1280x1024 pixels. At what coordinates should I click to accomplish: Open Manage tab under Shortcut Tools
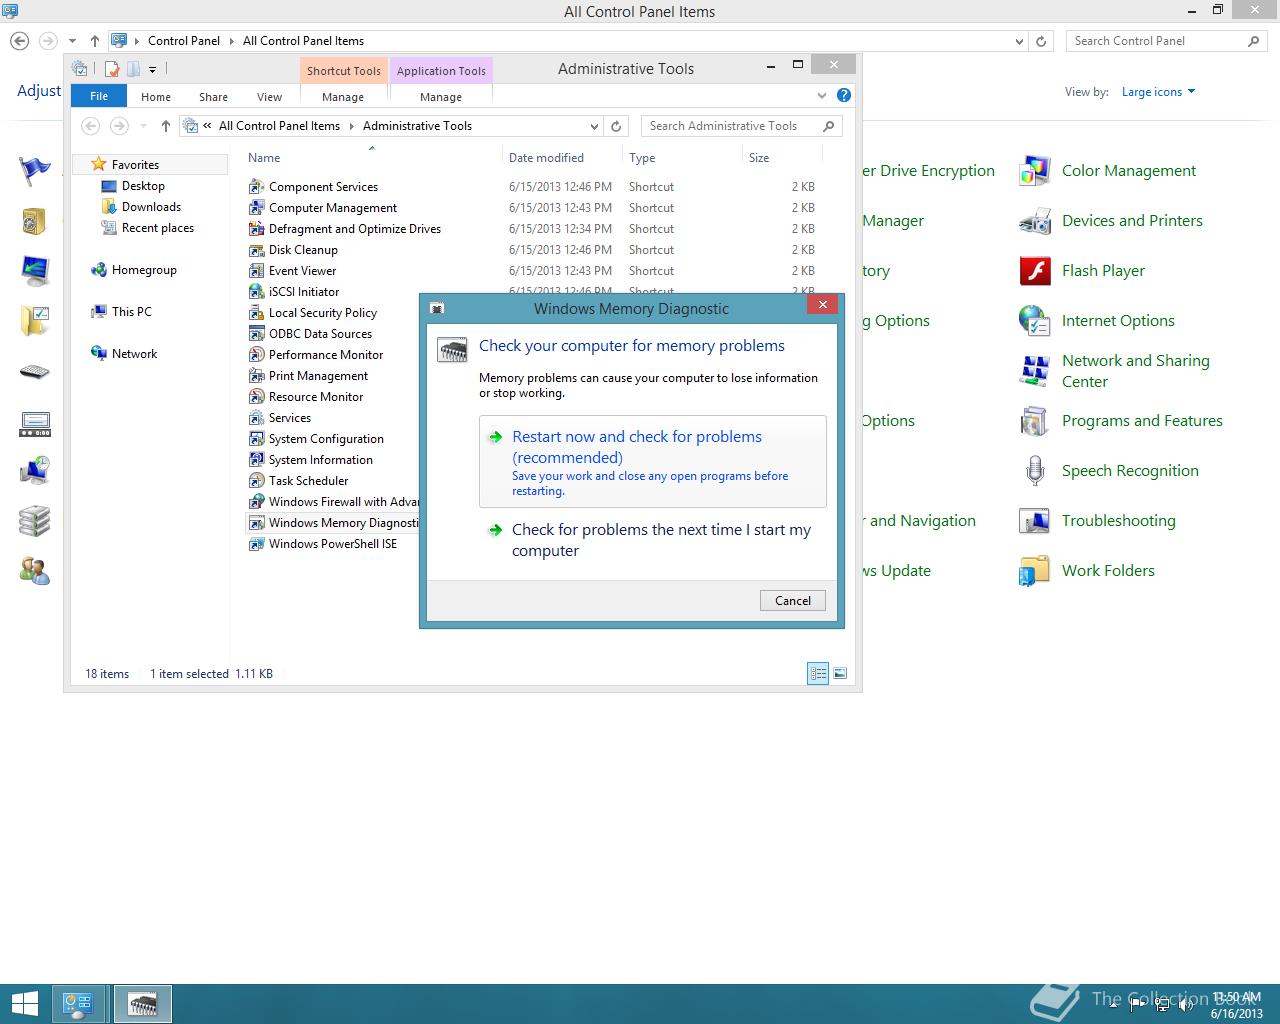[343, 97]
